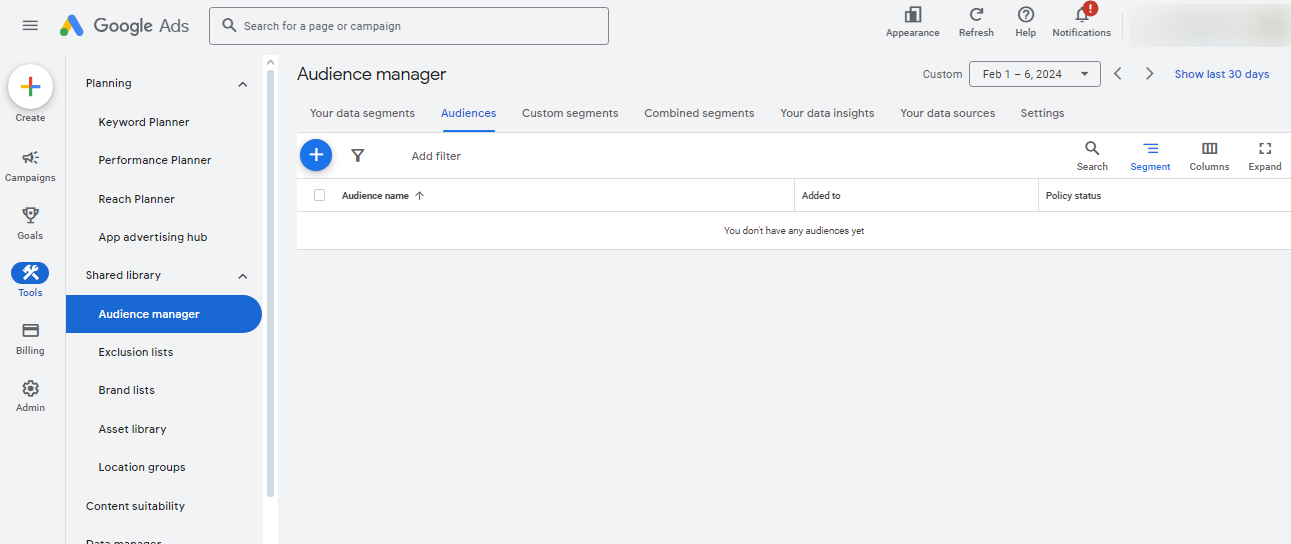Open the Columns selector
The width and height of the screenshot is (1291, 544).
[x=1209, y=149]
